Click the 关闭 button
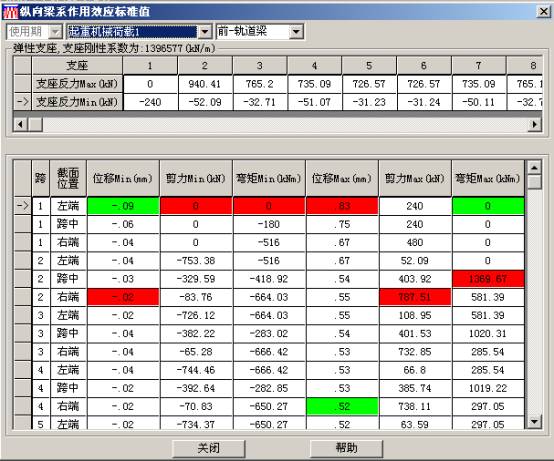Screen dimensions: 554x461 [x=209, y=448]
